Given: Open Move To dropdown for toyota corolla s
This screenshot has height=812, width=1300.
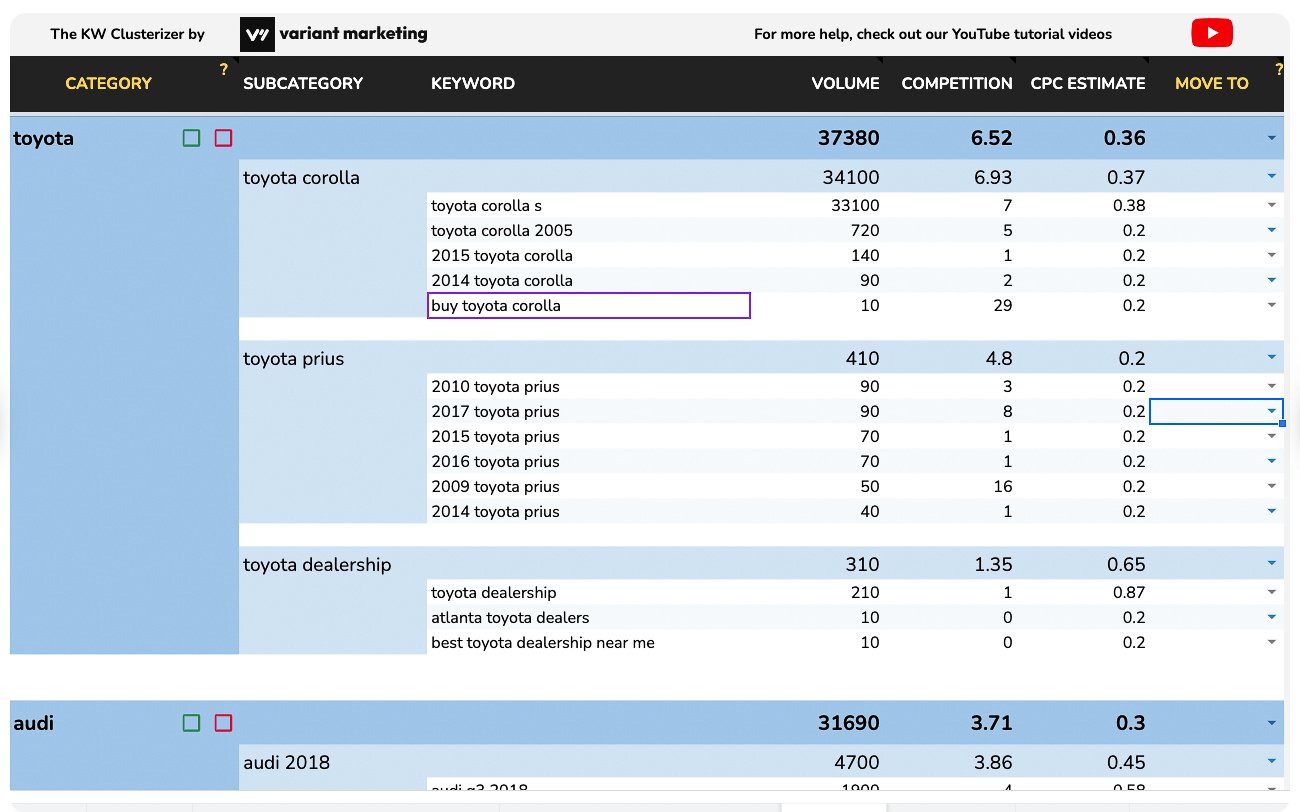Looking at the screenshot, I should pos(1271,205).
